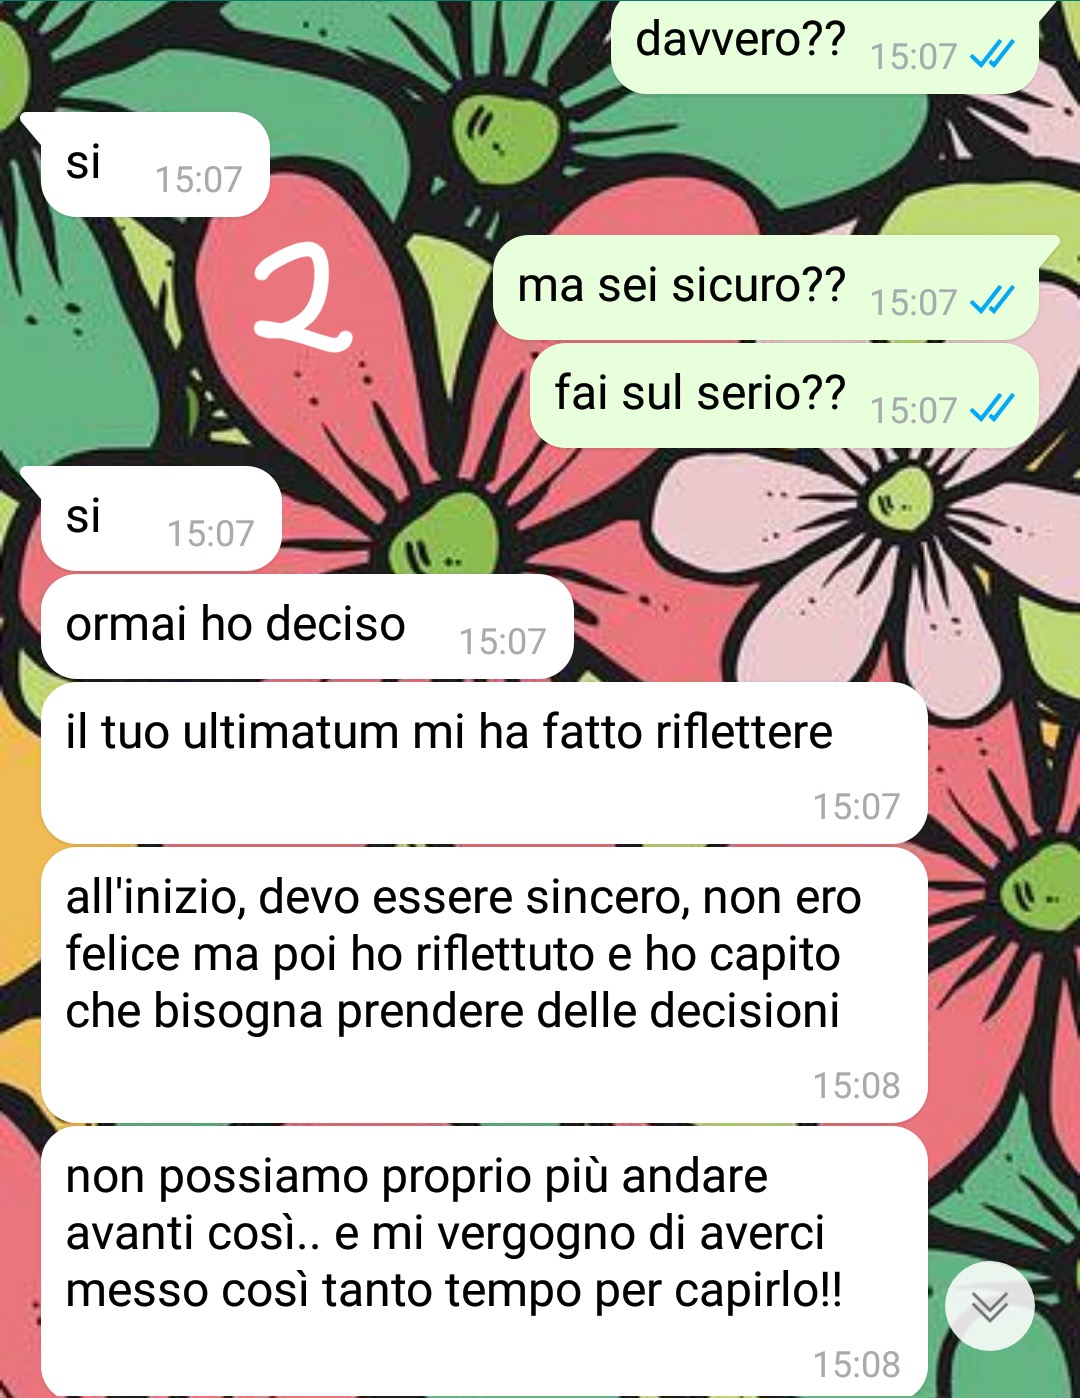Tap the scroll-to-bottom double chevron button
The width and height of the screenshot is (1080, 1398).
990,1306
